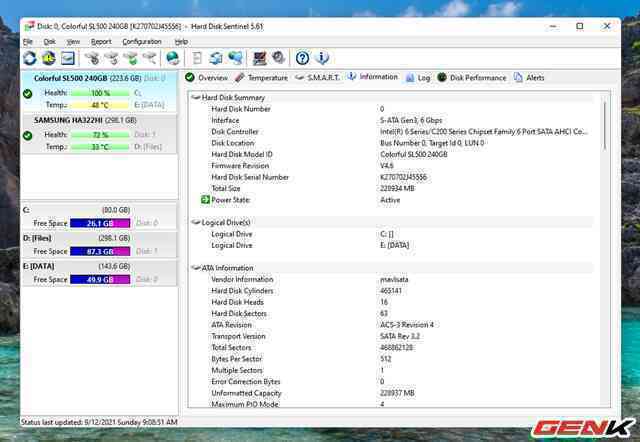Click the green status check beside Colorful SL500

coord(27,94)
